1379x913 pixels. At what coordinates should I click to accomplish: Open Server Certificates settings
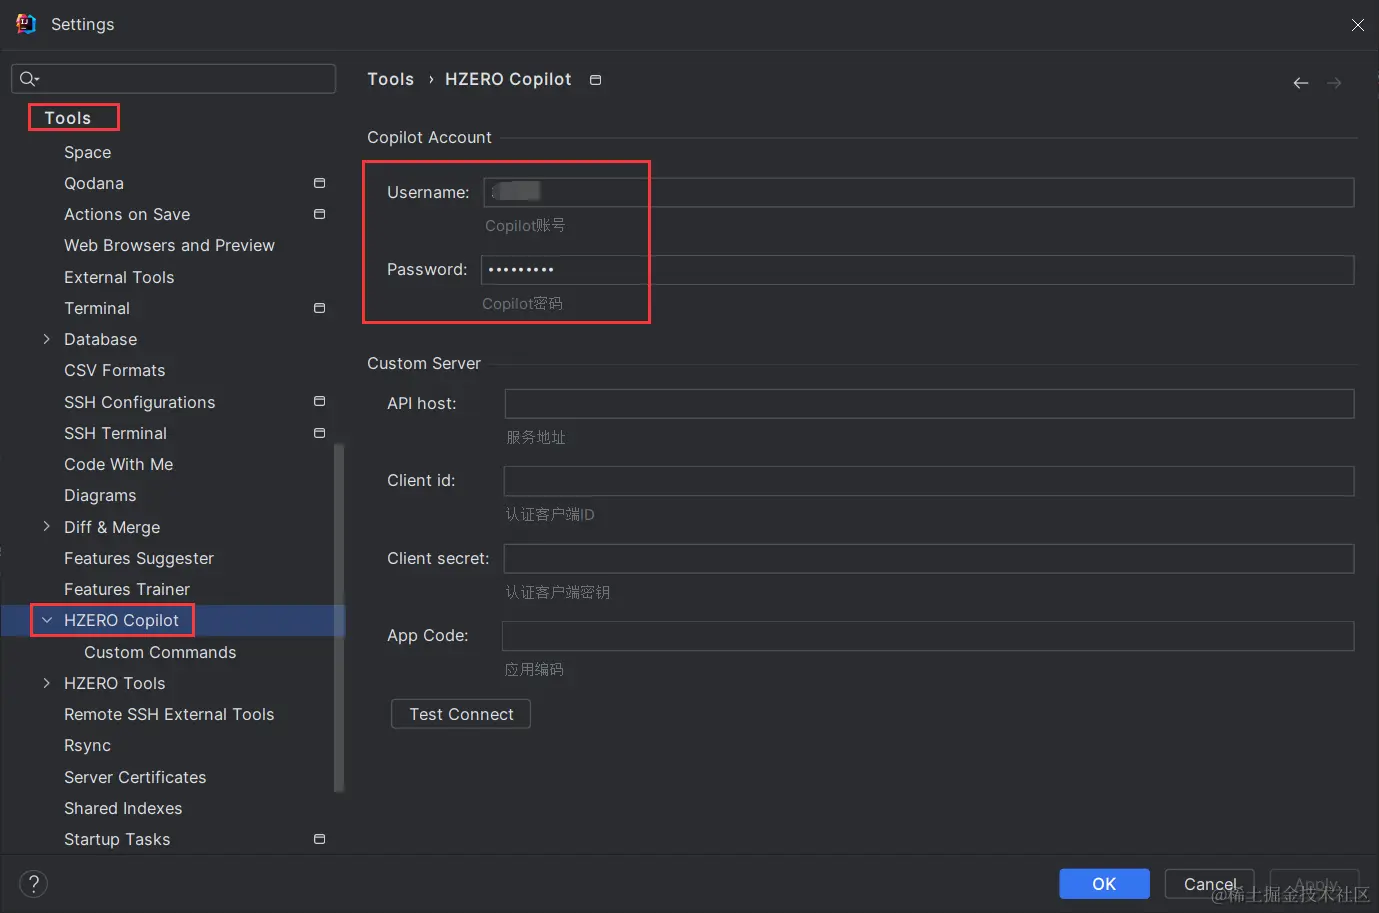135,777
